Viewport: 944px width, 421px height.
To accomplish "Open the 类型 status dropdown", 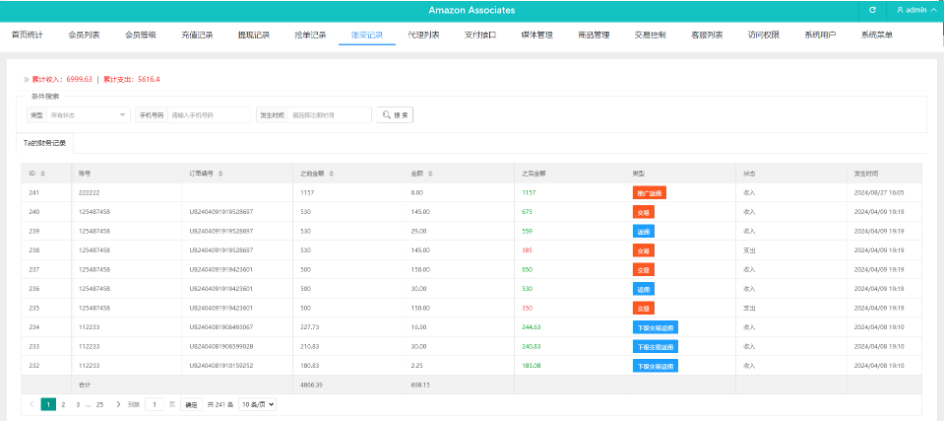I will [x=87, y=114].
